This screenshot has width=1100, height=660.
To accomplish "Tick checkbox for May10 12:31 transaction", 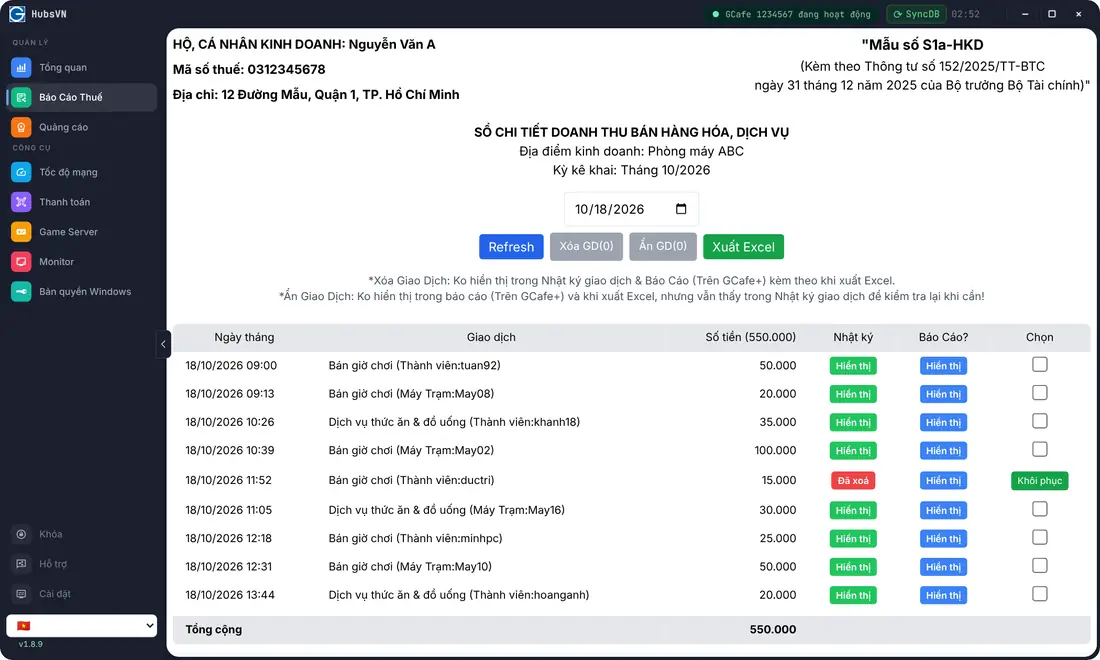I will [1040, 565].
